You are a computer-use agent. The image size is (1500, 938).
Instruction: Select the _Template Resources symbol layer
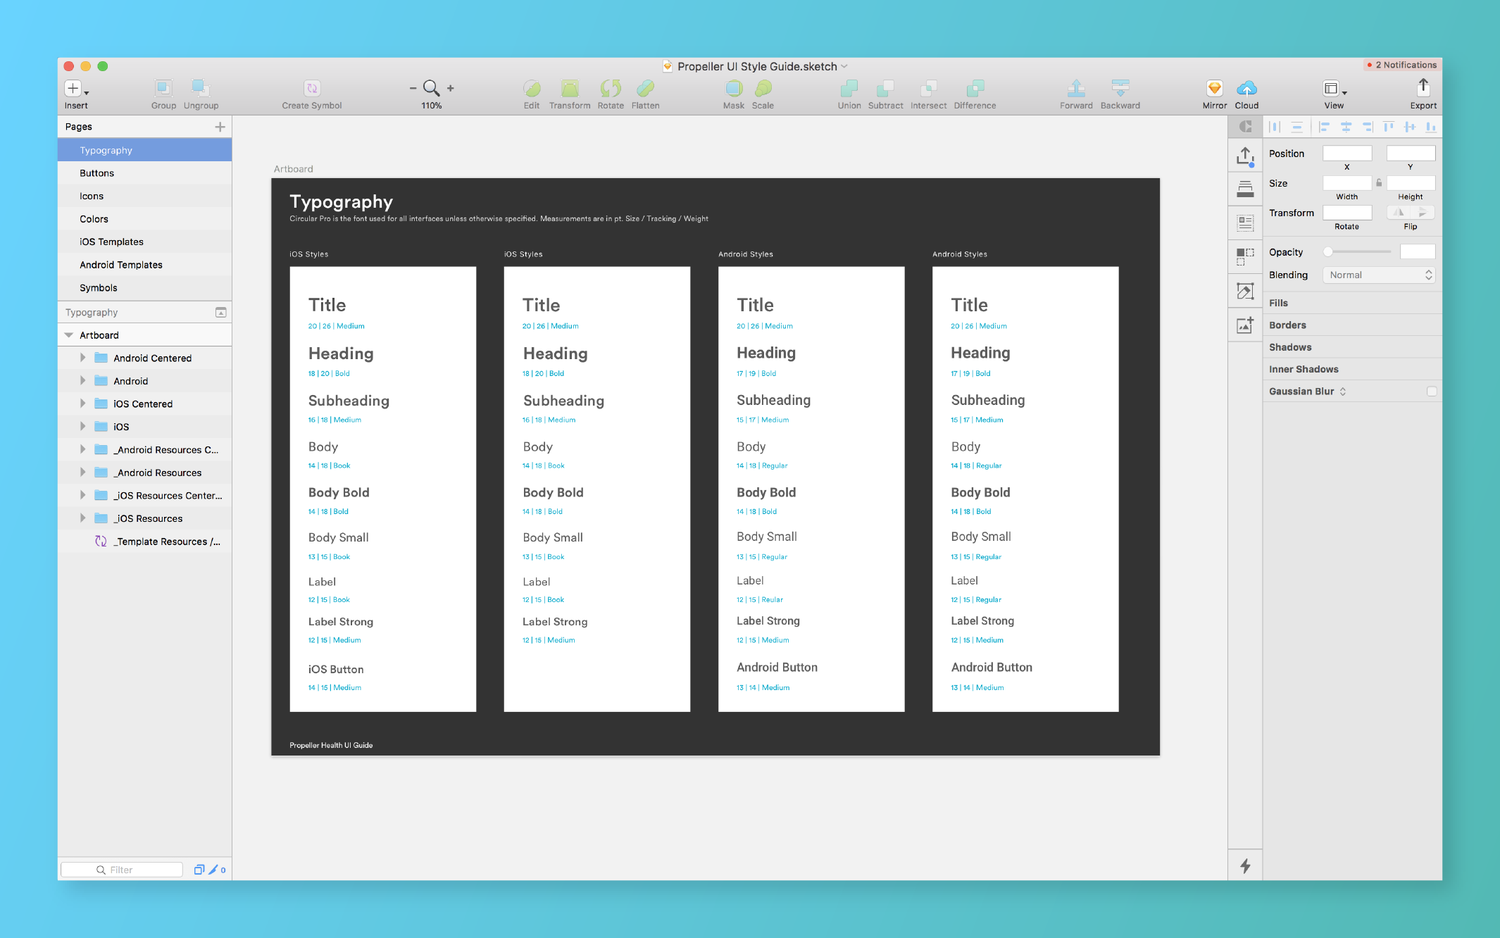tap(145, 541)
